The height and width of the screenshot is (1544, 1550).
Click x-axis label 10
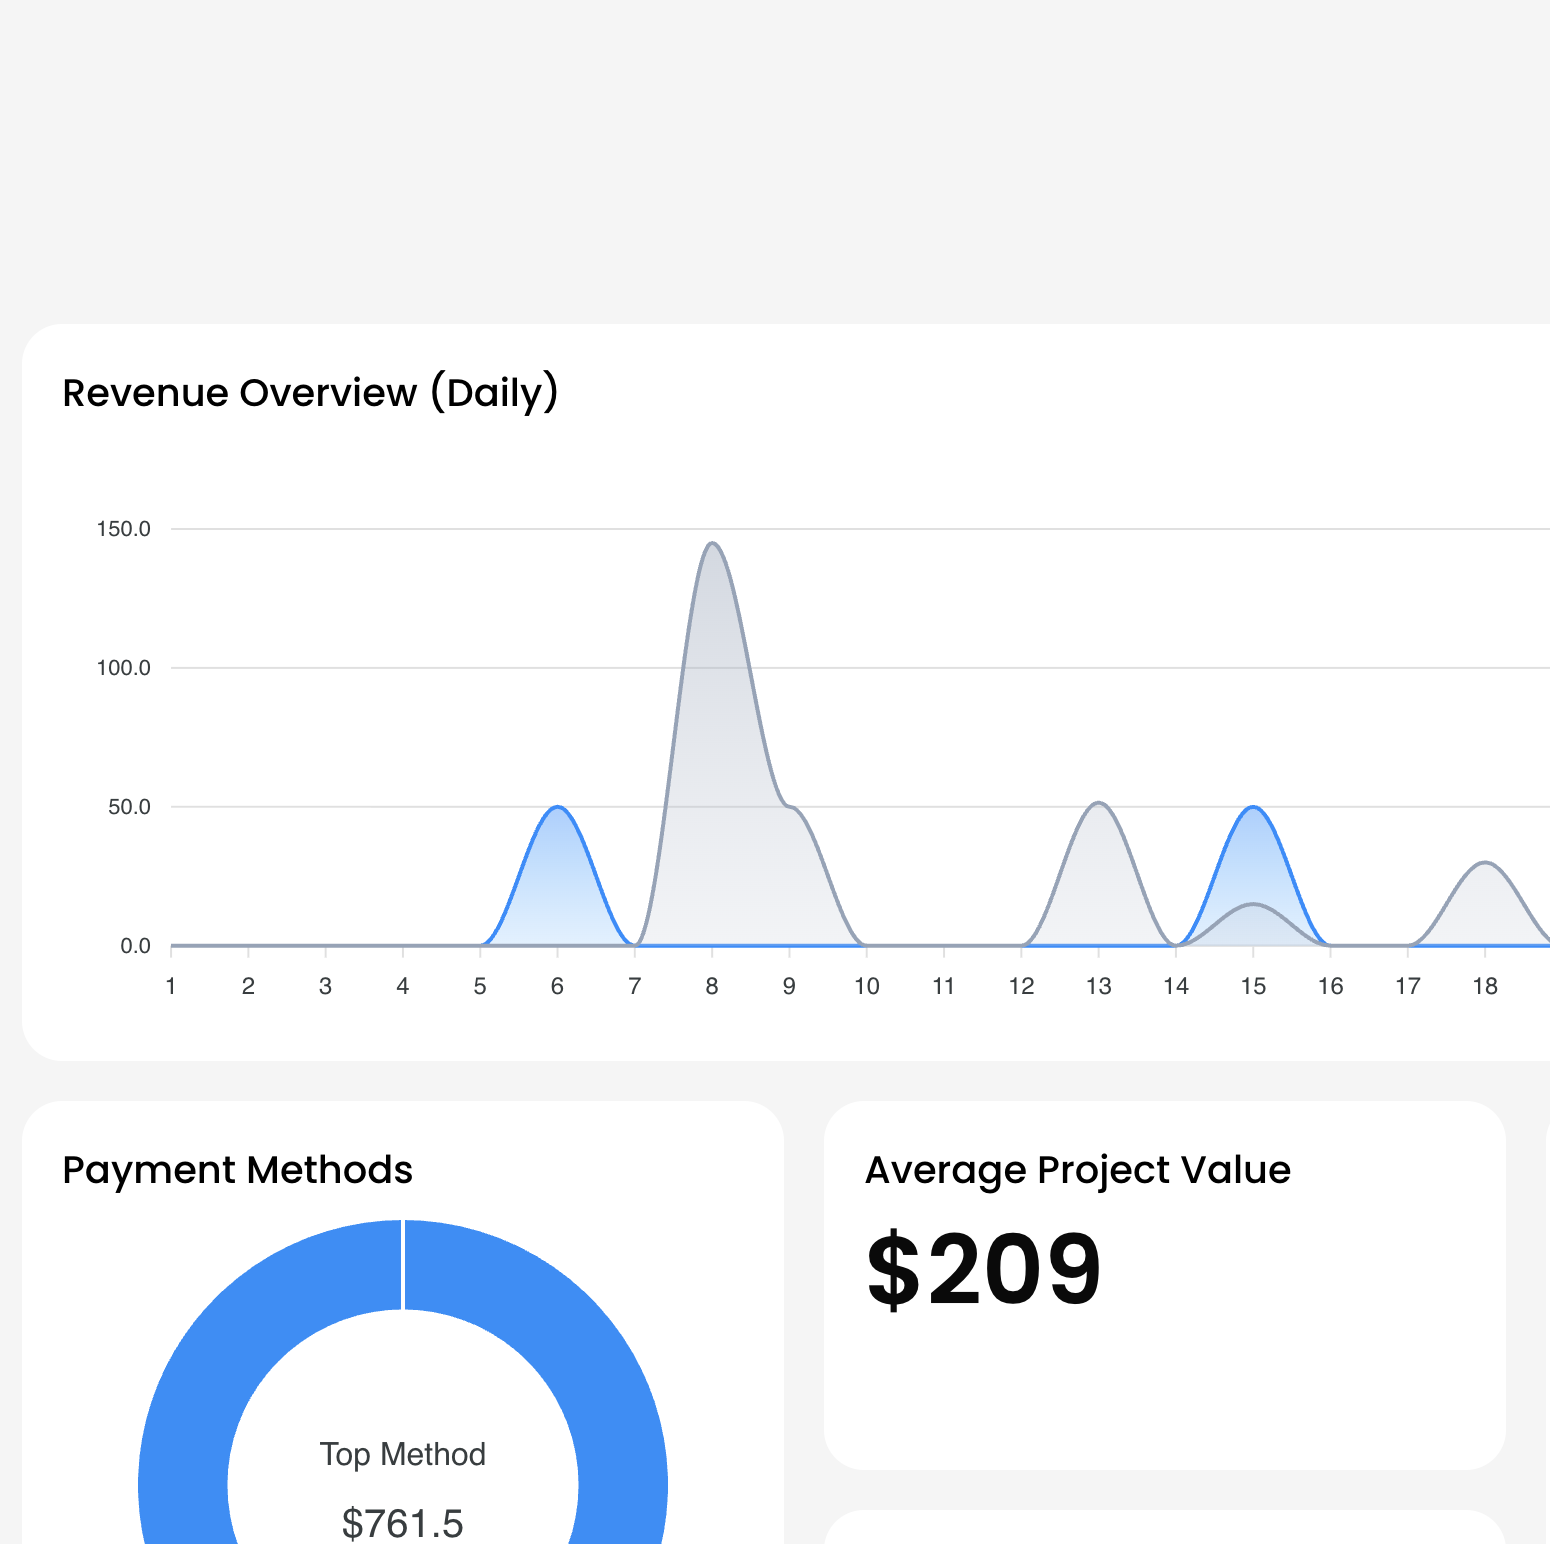point(866,987)
